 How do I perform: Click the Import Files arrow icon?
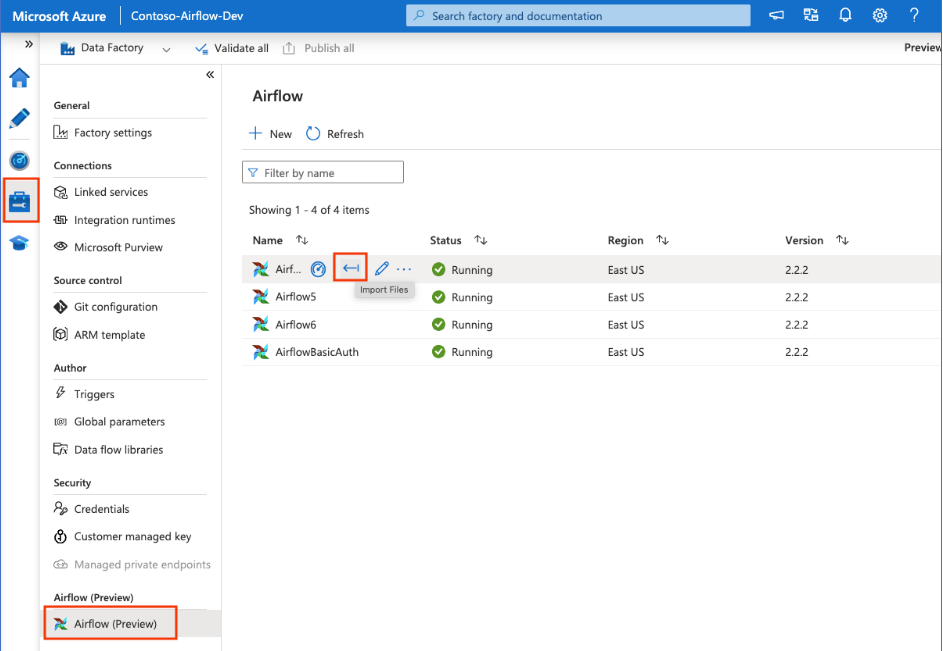pos(350,268)
